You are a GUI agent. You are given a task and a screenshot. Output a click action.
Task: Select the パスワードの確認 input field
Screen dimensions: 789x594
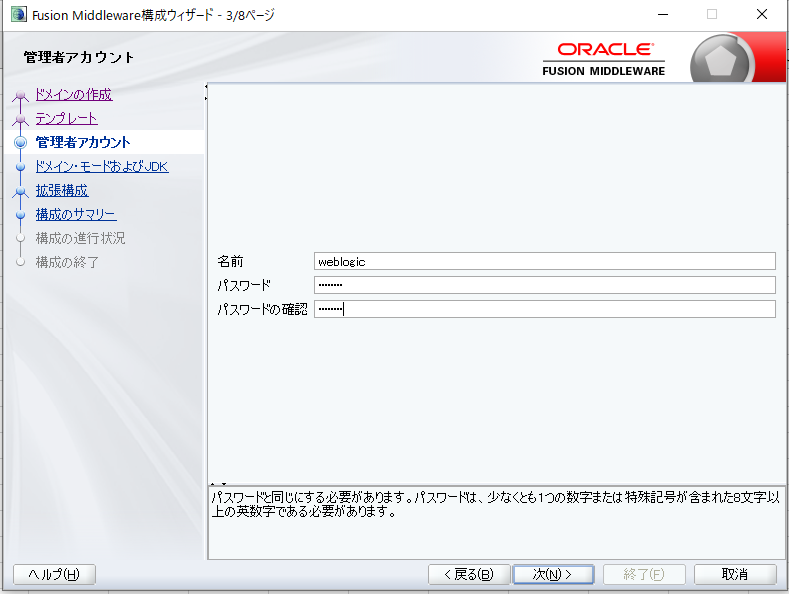[544, 309]
